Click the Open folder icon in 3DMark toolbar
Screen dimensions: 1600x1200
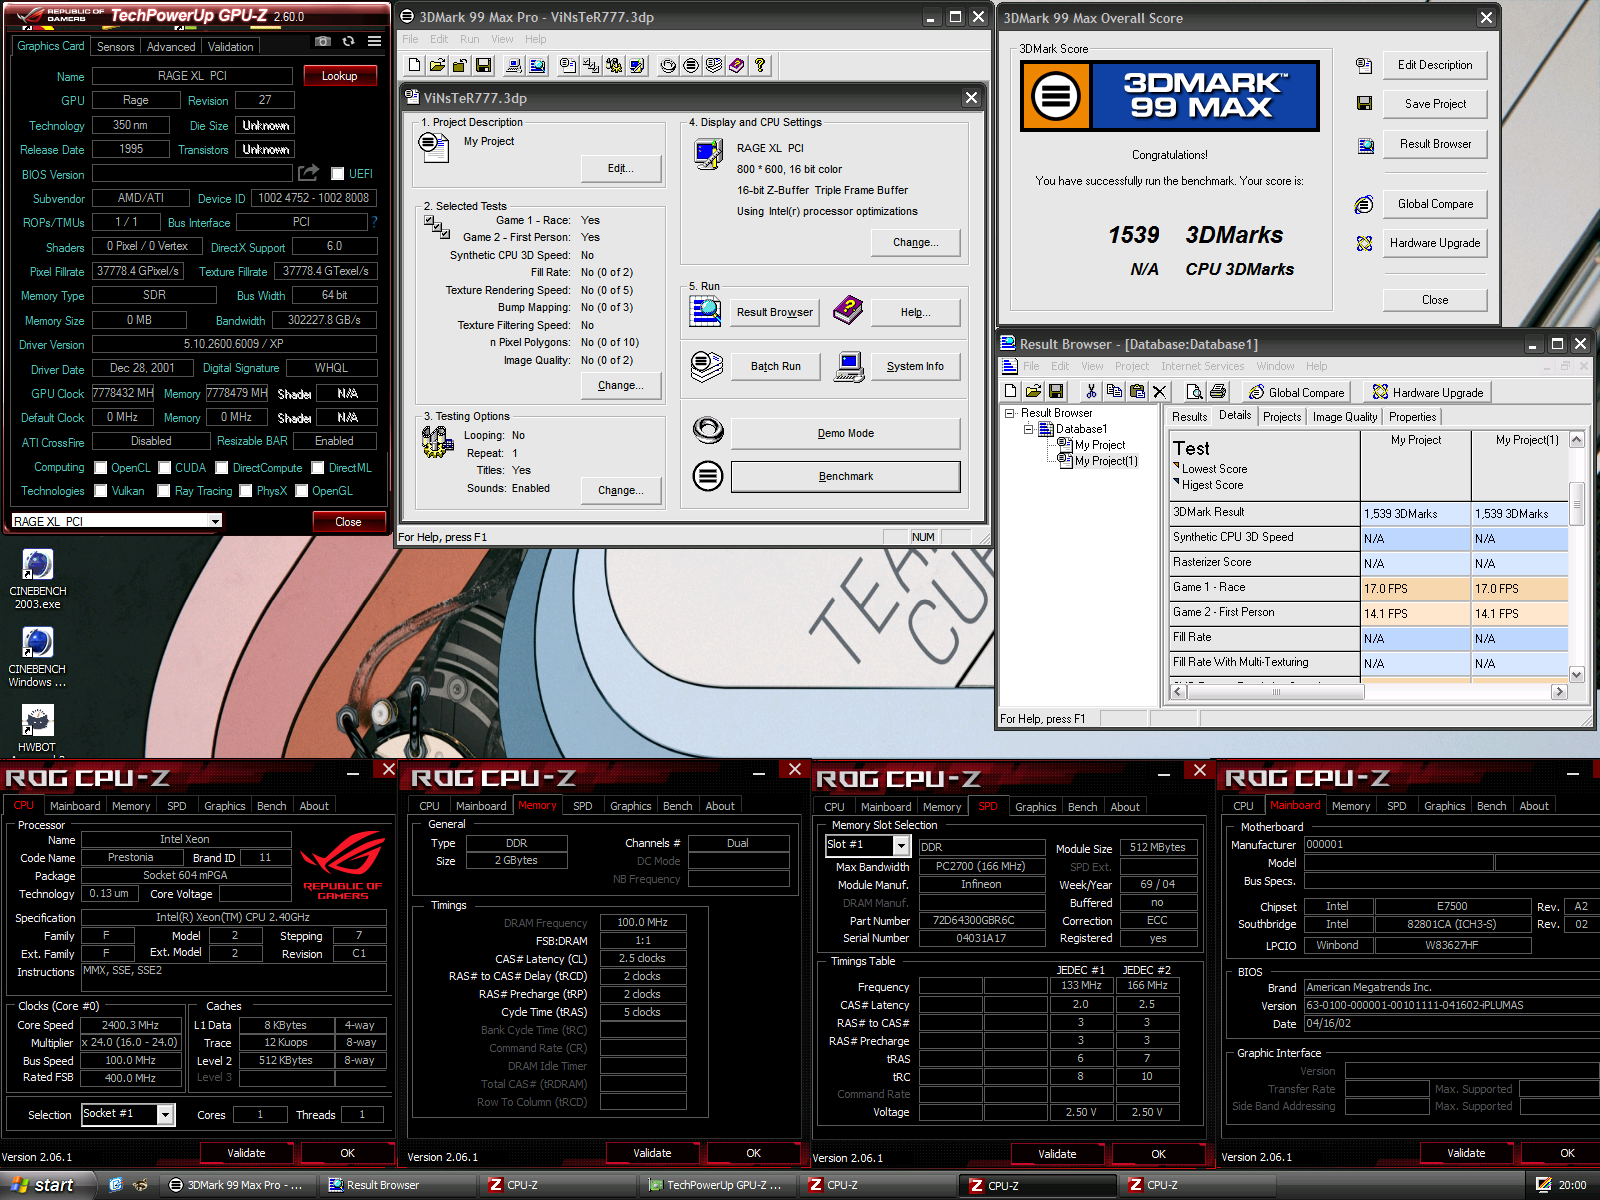[x=437, y=65]
